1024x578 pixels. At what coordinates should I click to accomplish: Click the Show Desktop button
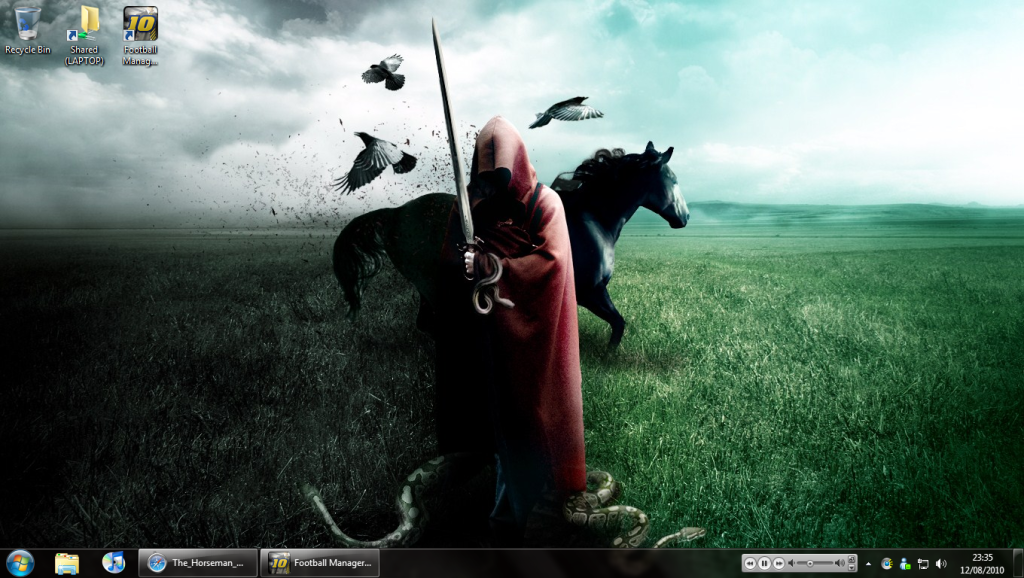click(1018, 563)
